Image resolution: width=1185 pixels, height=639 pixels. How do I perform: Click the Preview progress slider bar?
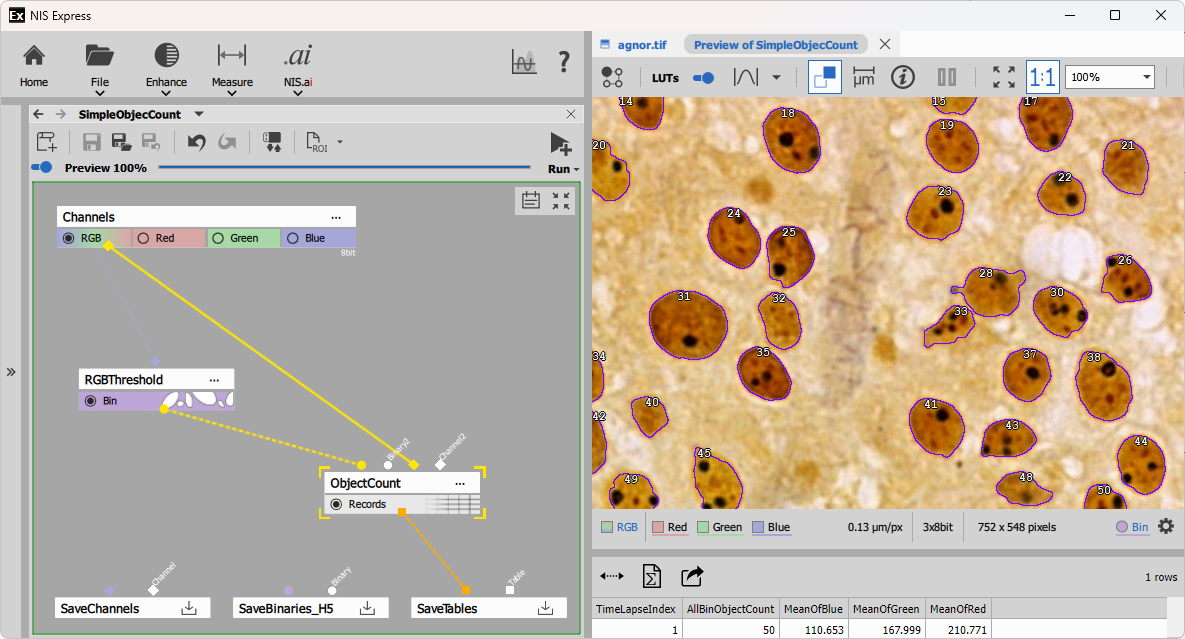[345, 168]
